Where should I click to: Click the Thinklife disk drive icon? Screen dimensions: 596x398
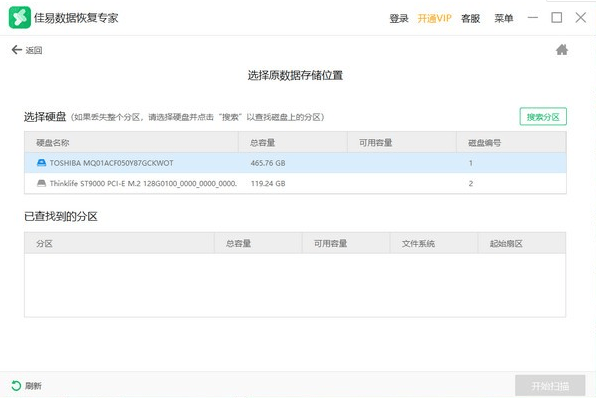[x=41, y=183]
